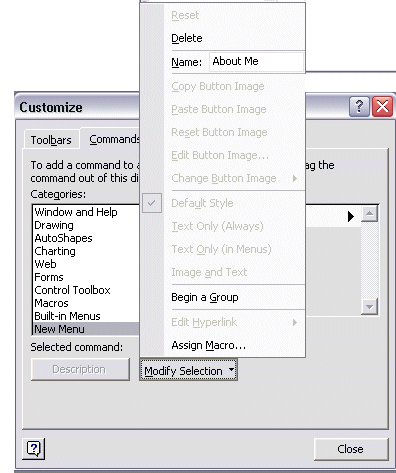
Task: Select Macros in Categories list
Action: coord(86,303)
